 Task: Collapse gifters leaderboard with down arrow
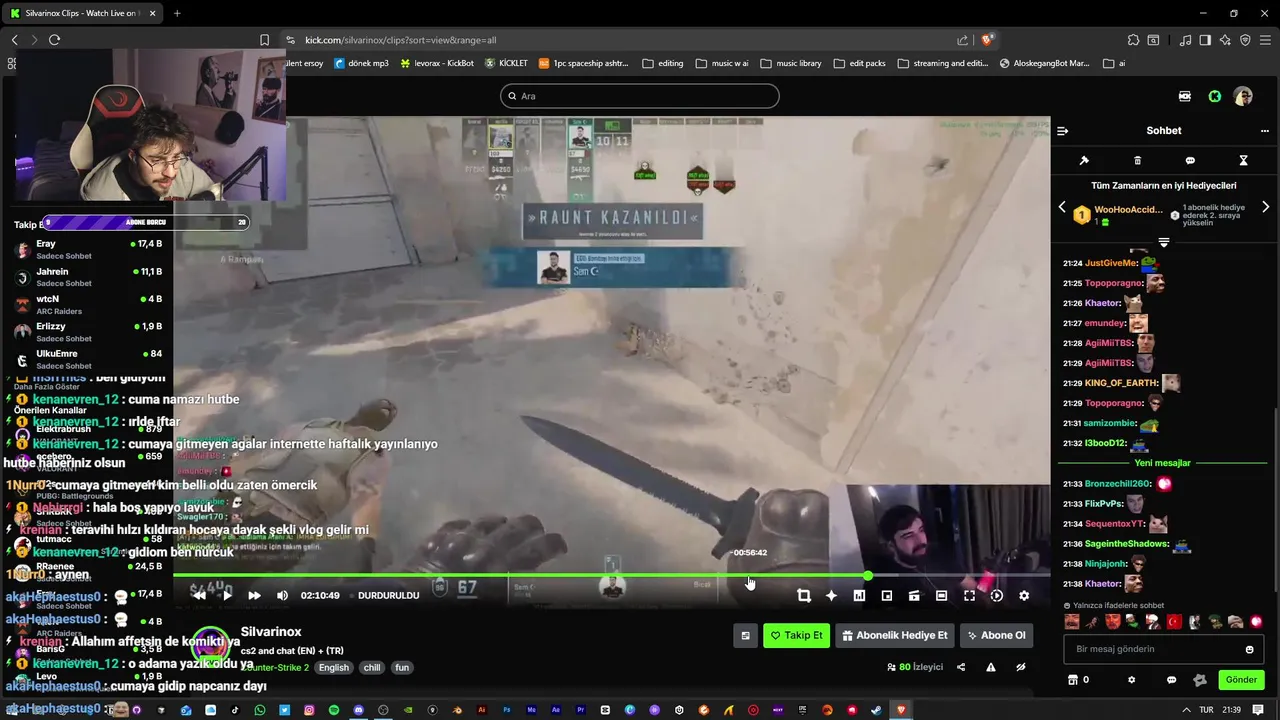1163,243
